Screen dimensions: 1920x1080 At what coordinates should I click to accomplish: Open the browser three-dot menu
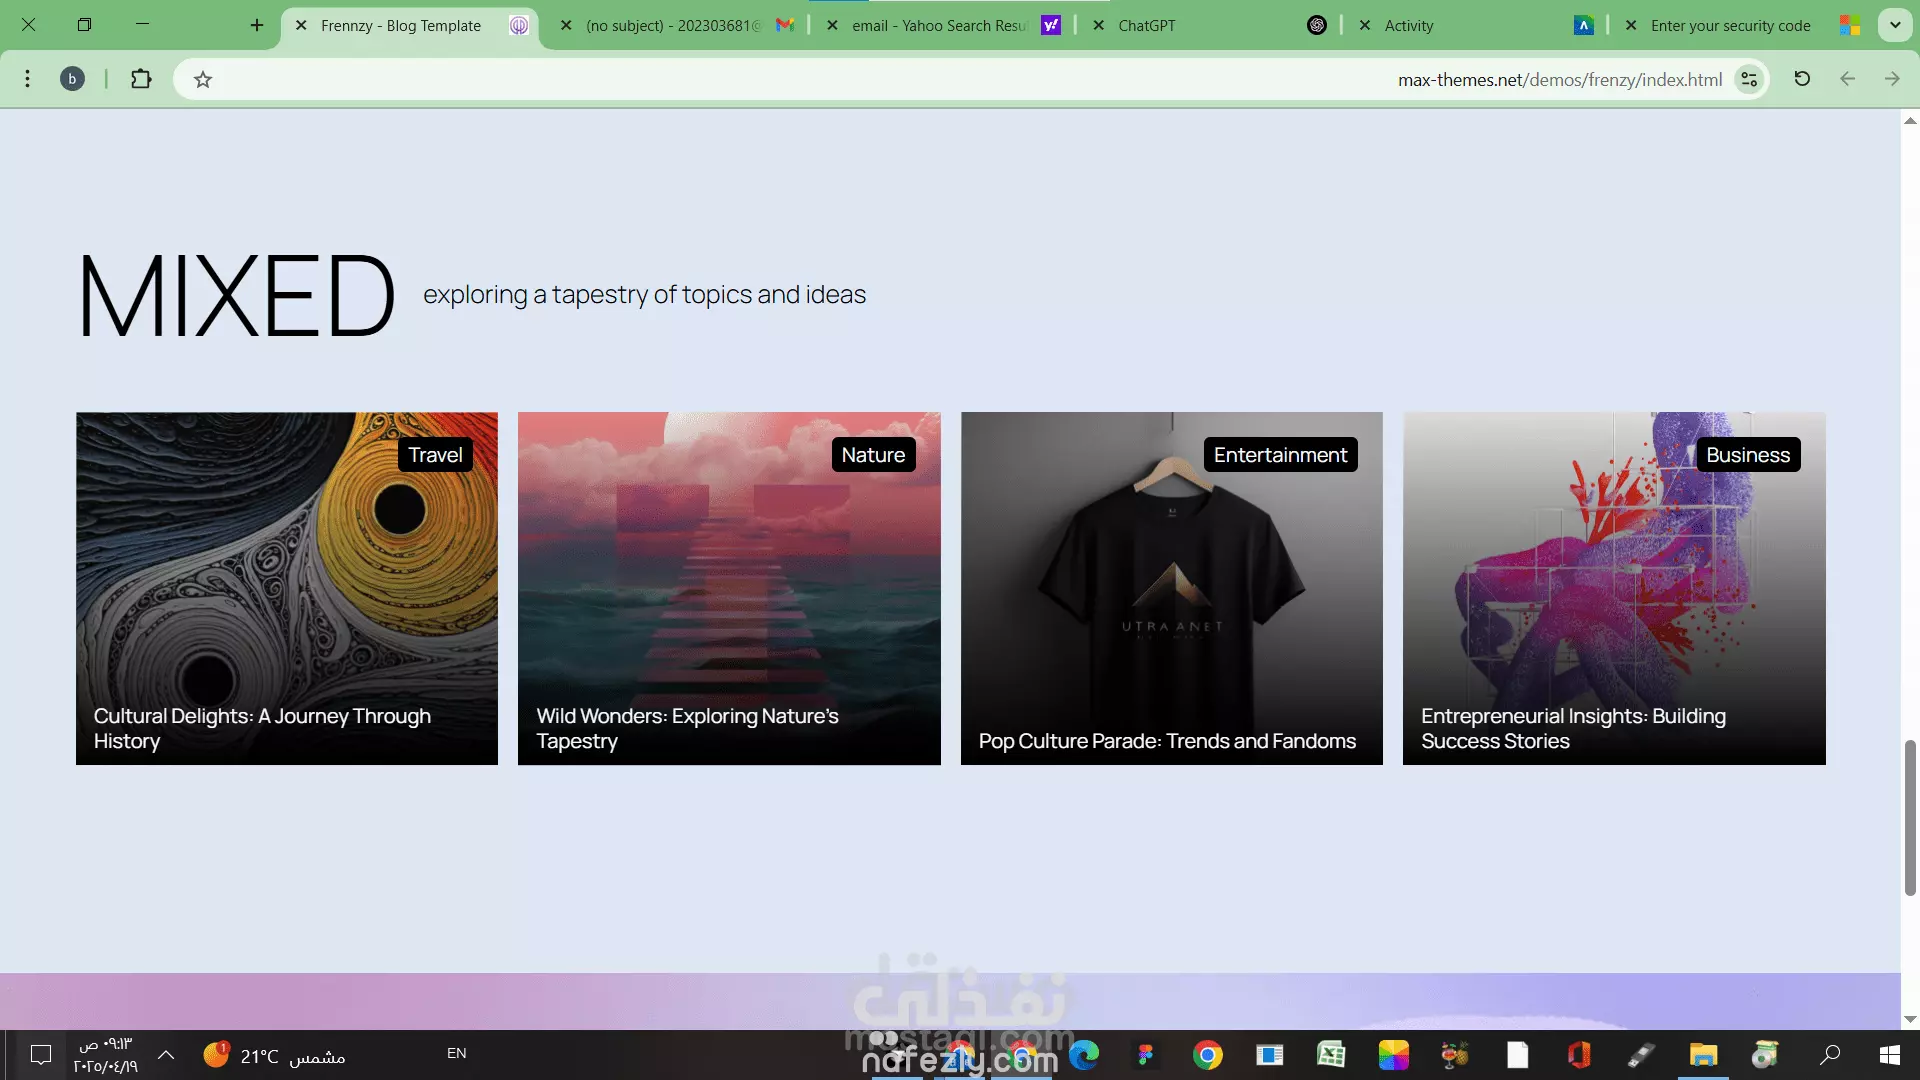(28, 79)
